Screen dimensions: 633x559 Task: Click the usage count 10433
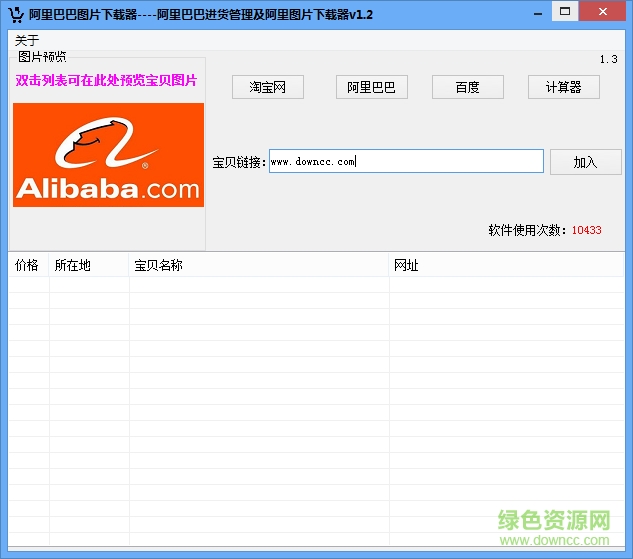pos(587,230)
